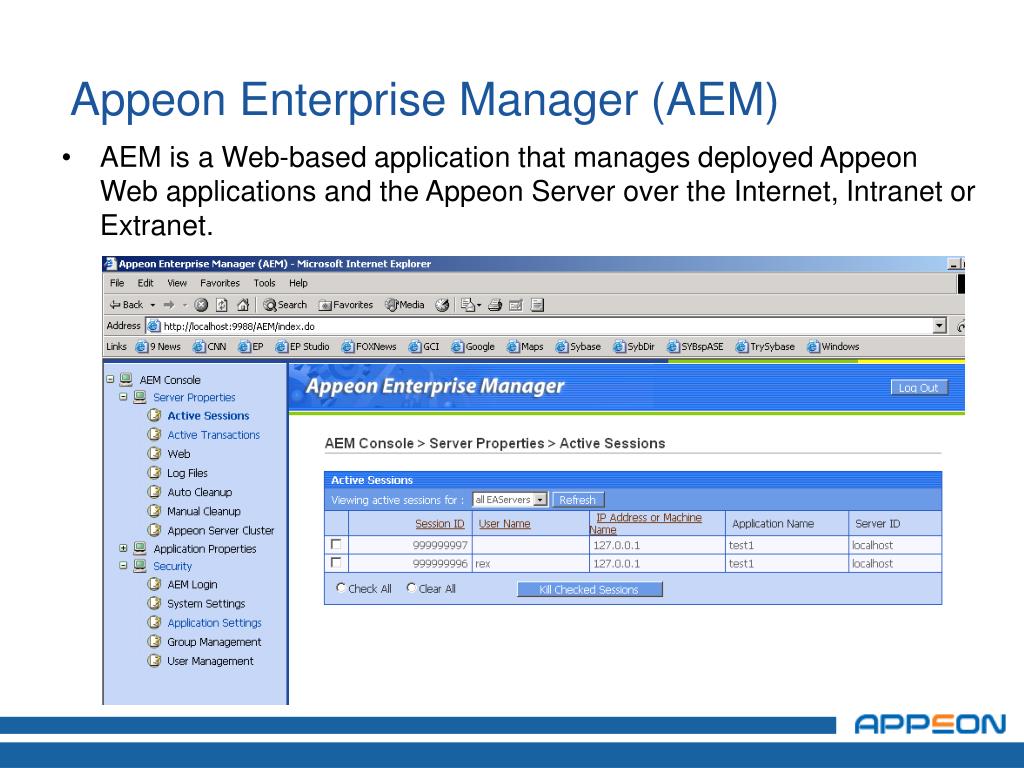Open the Tools menu
Image resolution: width=1024 pixels, height=768 pixels.
(264, 283)
